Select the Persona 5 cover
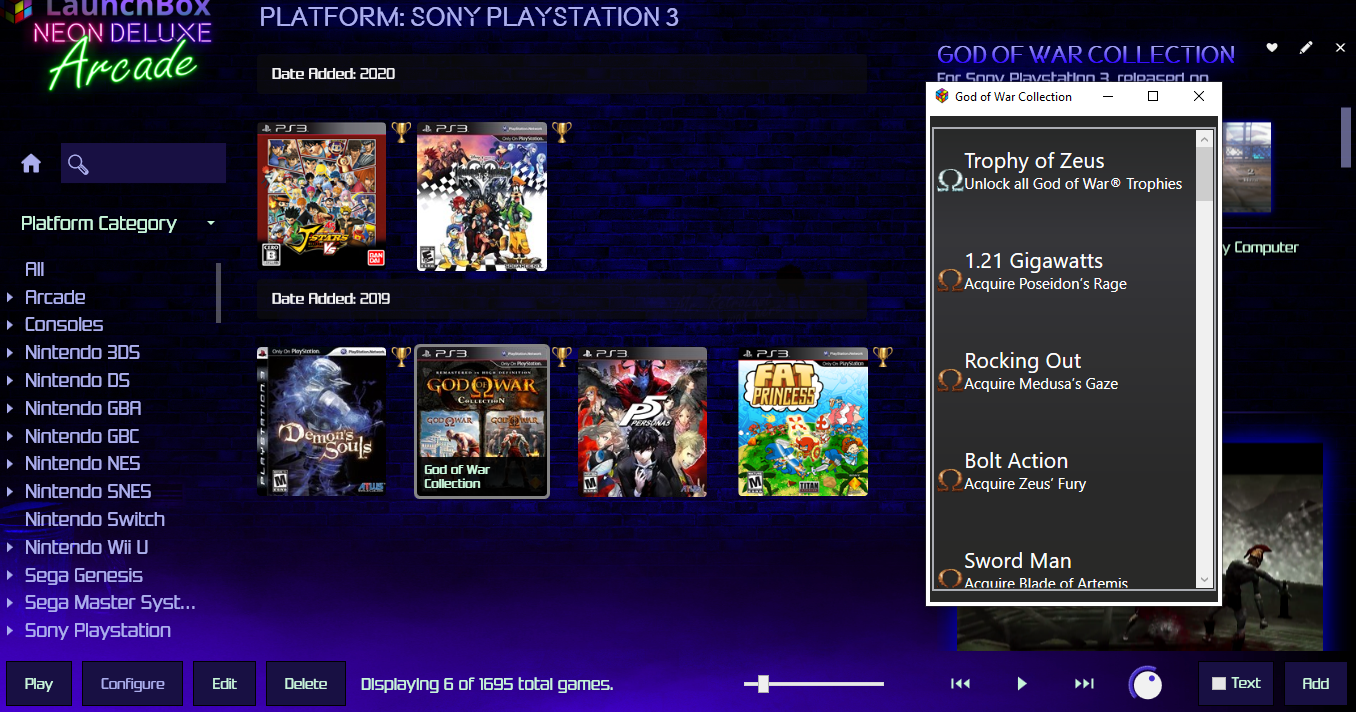The height and width of the screenshot is (712, 1356). pos(642,421)
